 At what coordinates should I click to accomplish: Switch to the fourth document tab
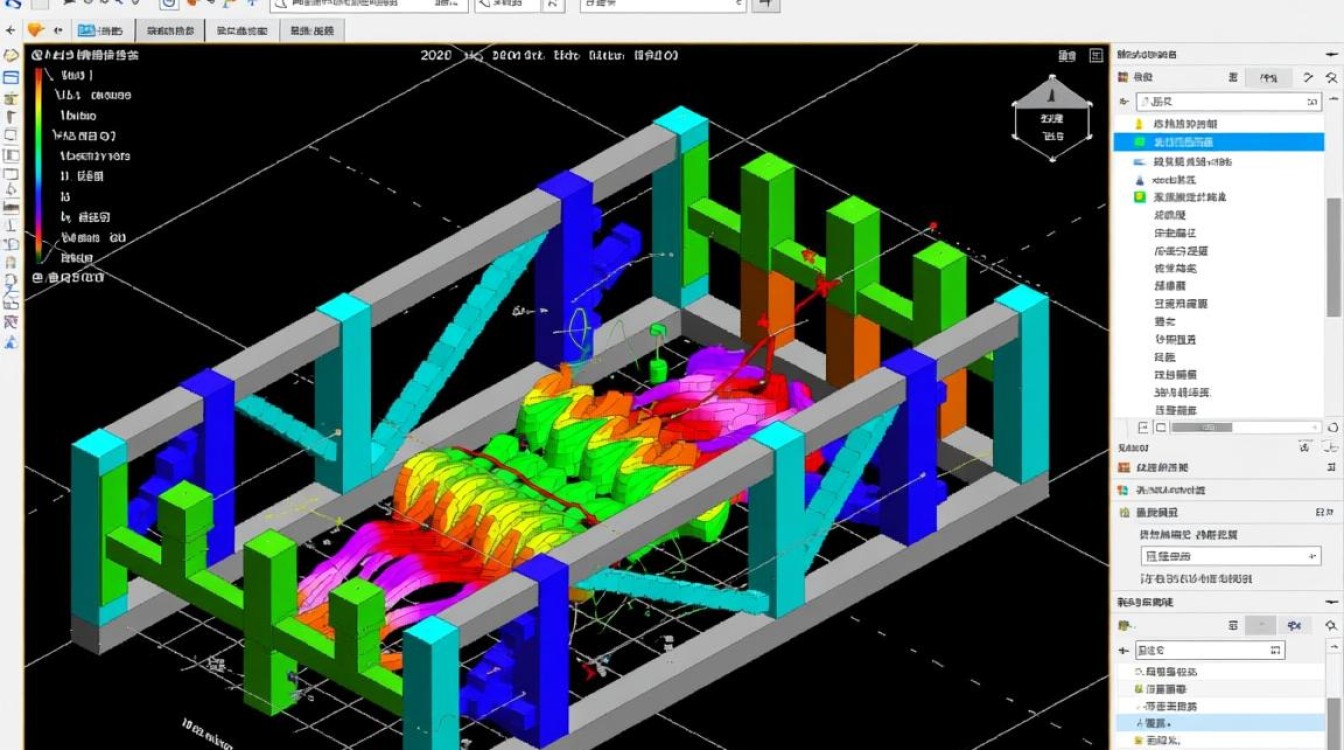click(x=311, y=31)
